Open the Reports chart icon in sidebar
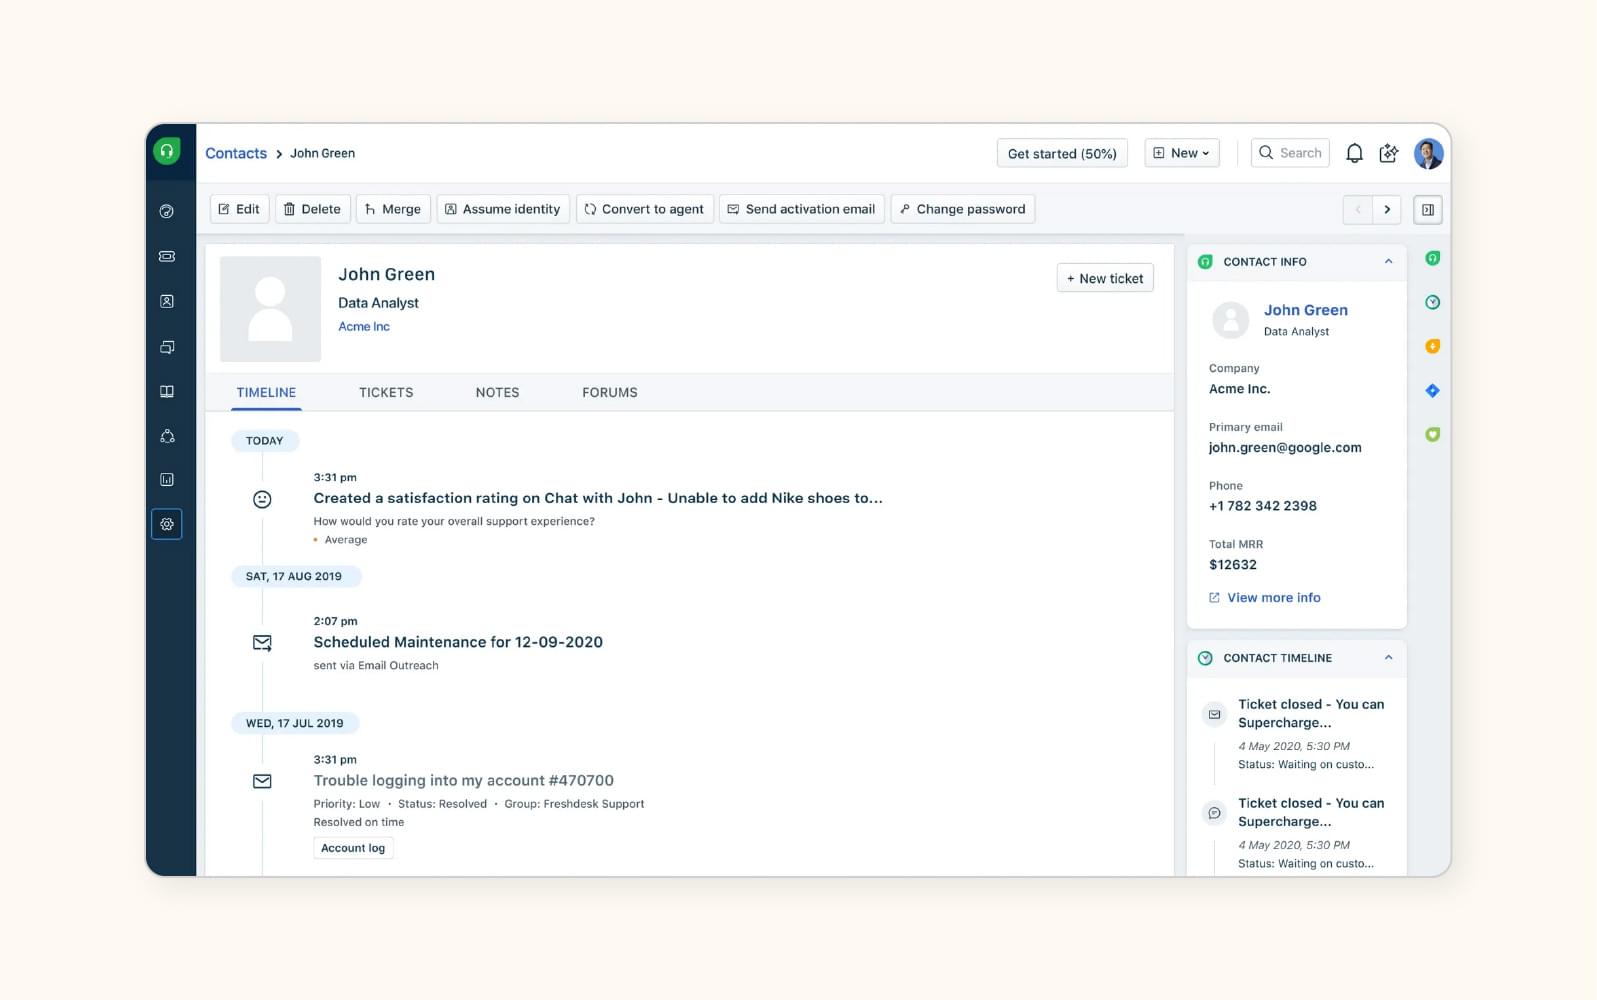Image resolution: width=1597 pixels, height=1000 pixels. click(167, 479)
